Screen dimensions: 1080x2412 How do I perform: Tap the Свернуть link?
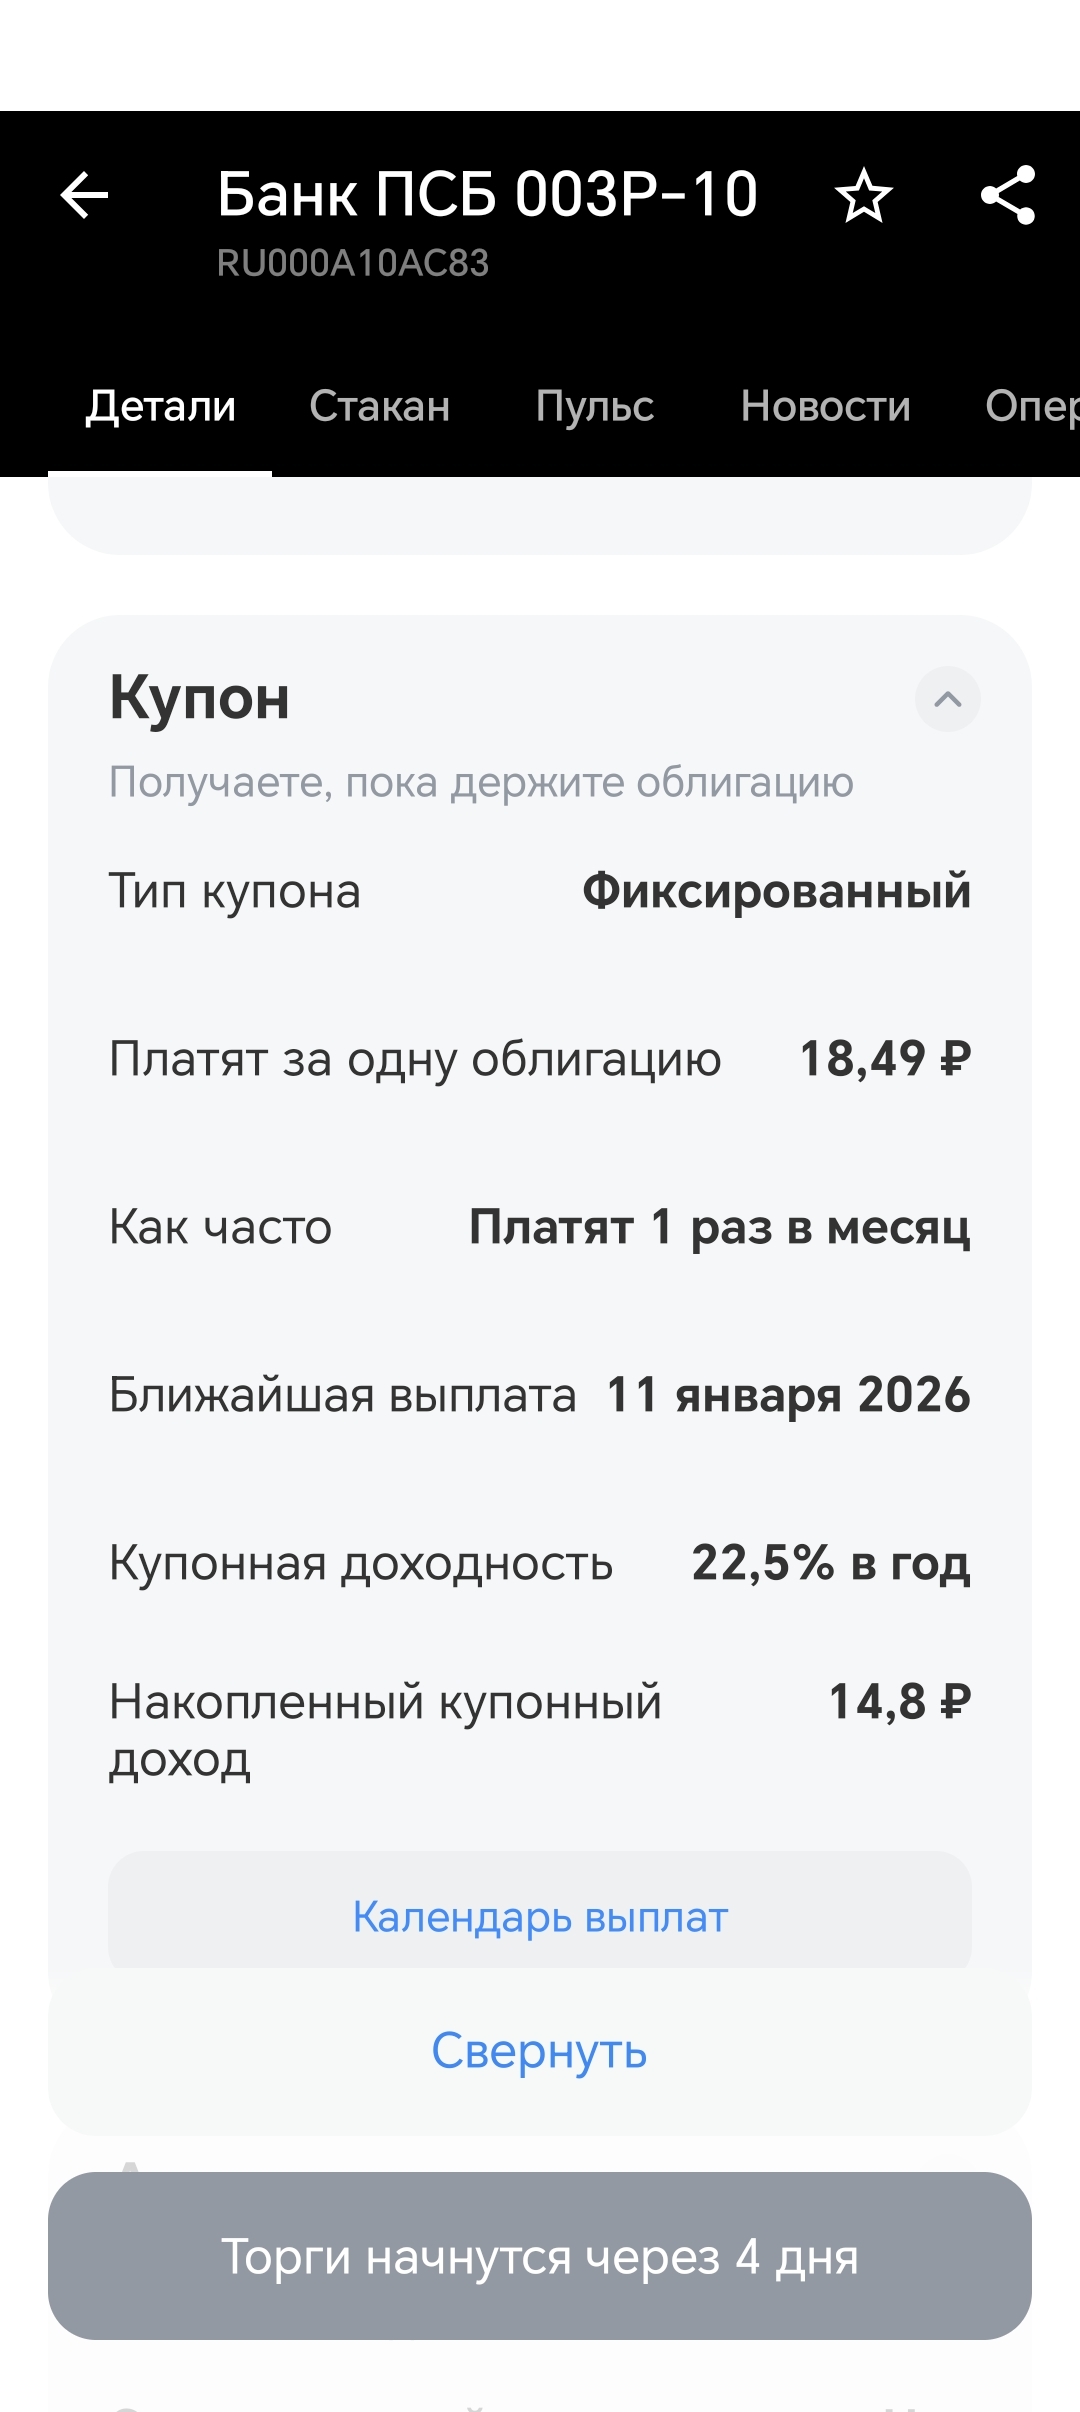coord(540,2050)
